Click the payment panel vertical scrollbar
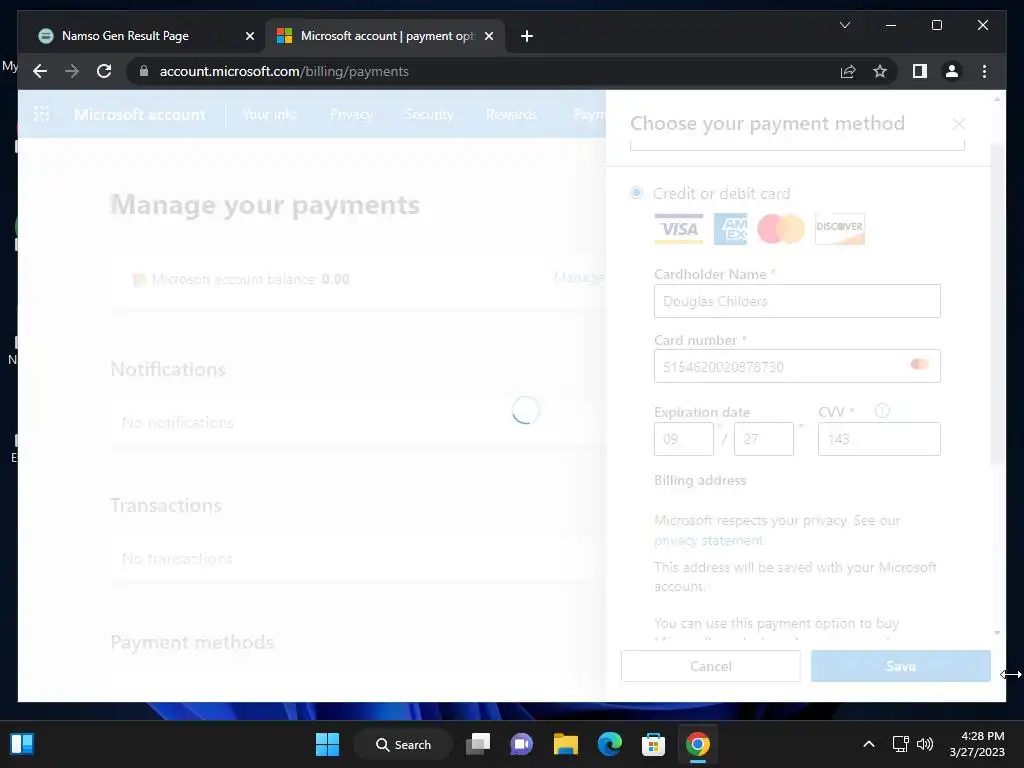 point(997,304)
